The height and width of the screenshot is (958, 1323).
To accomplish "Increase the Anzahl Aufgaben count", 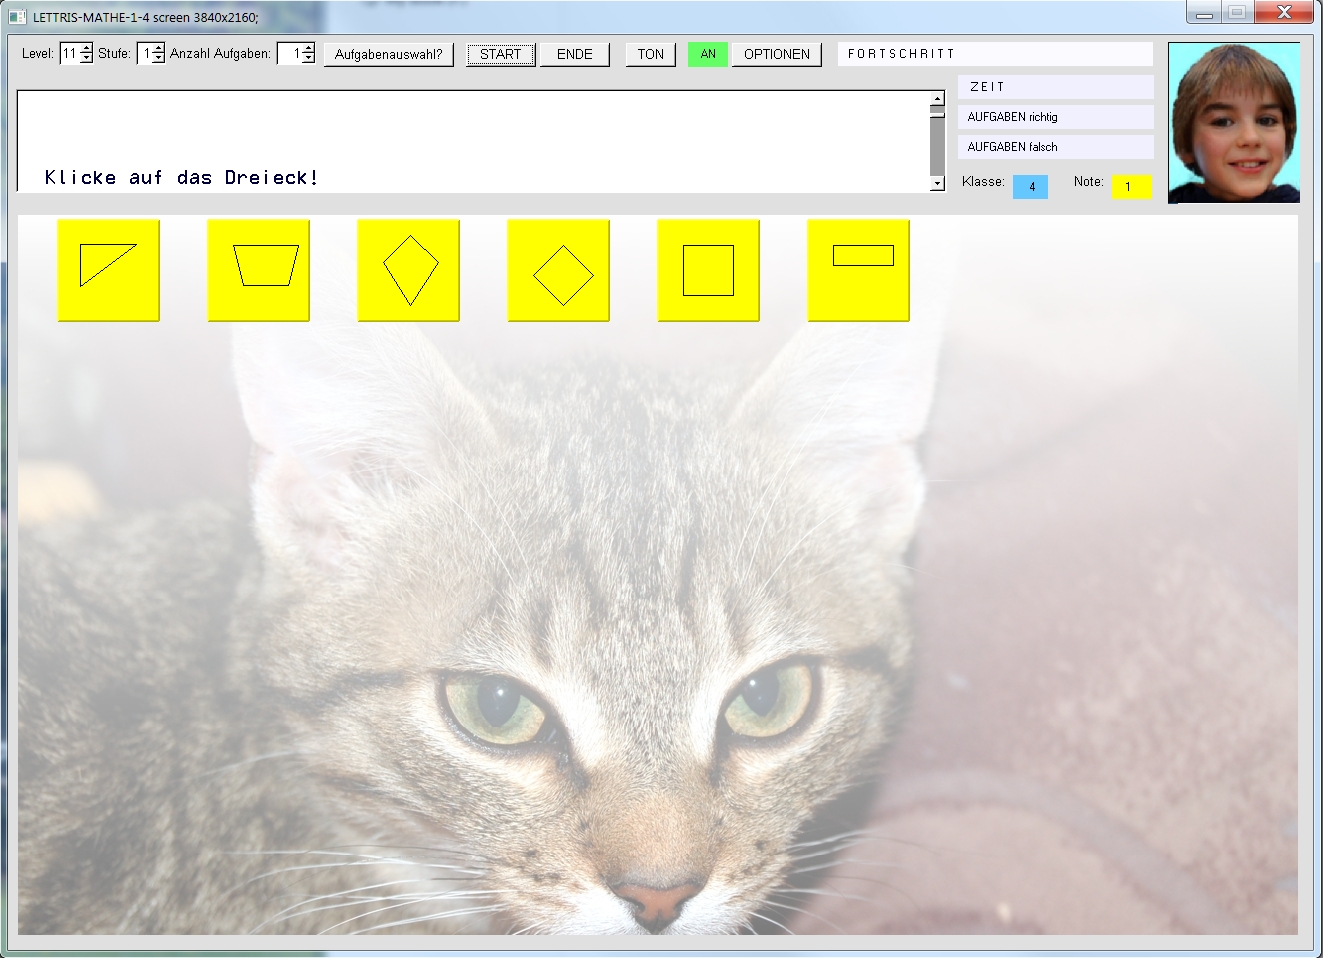I will [x=308, y=49].
